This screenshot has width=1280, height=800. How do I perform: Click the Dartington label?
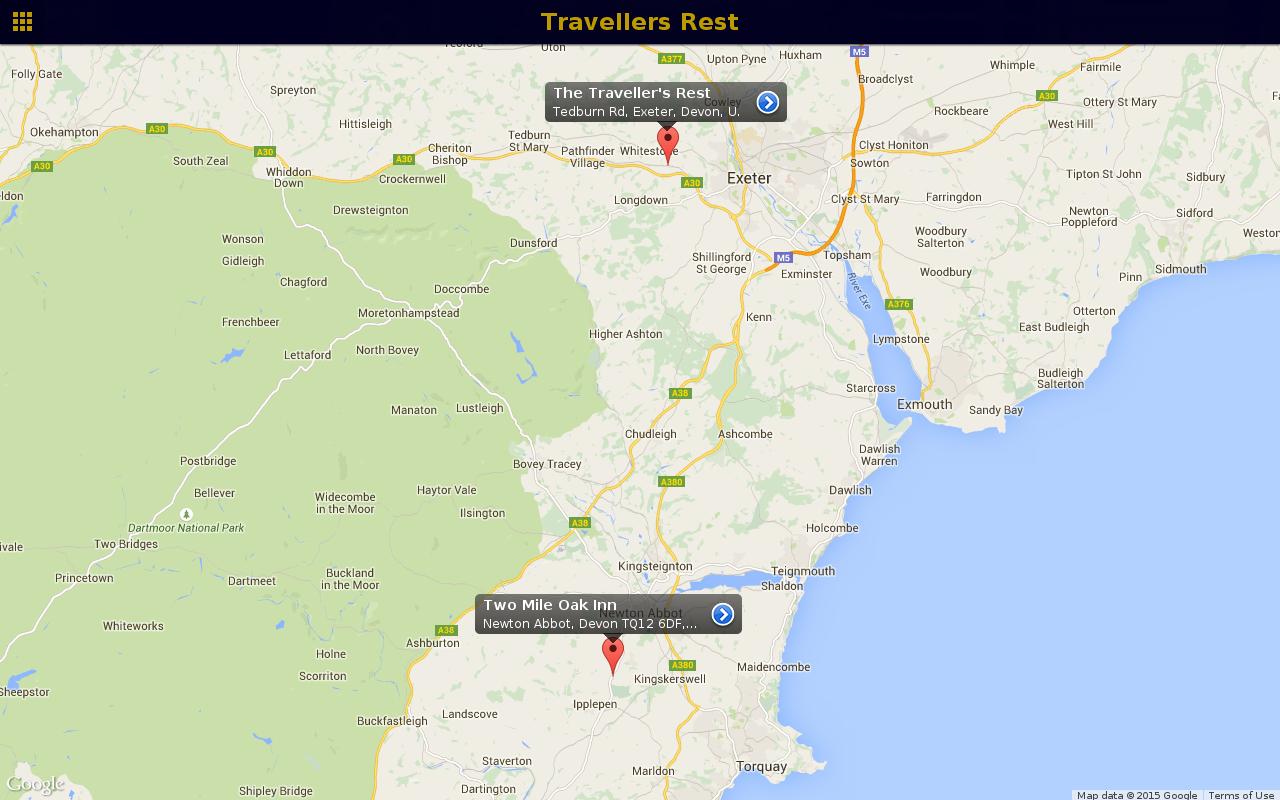click(x=488, y=789)
